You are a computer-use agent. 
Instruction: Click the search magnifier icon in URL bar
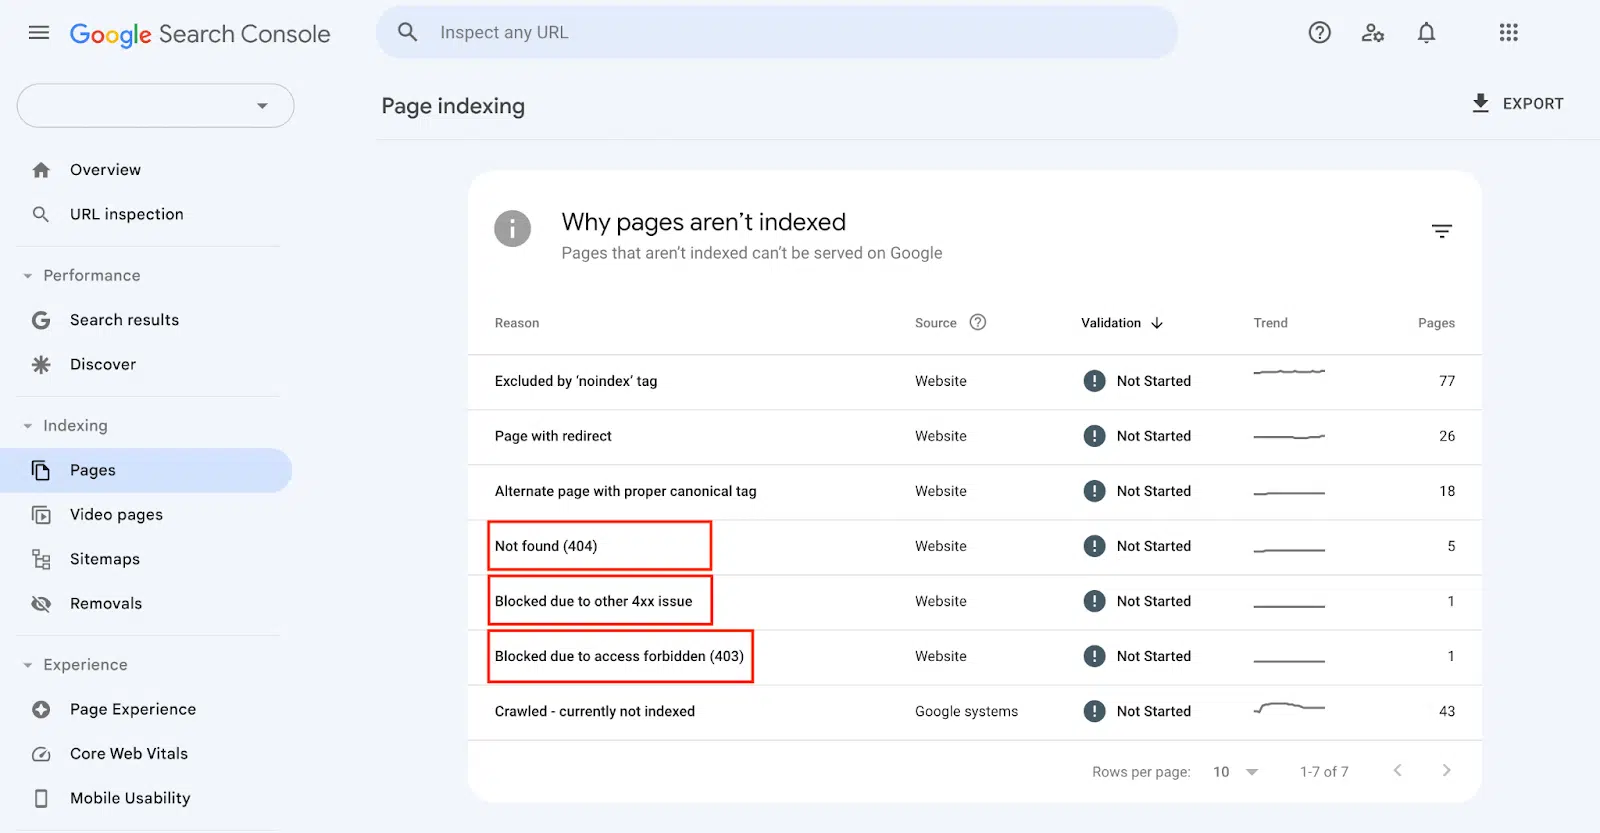coord(407,32)
